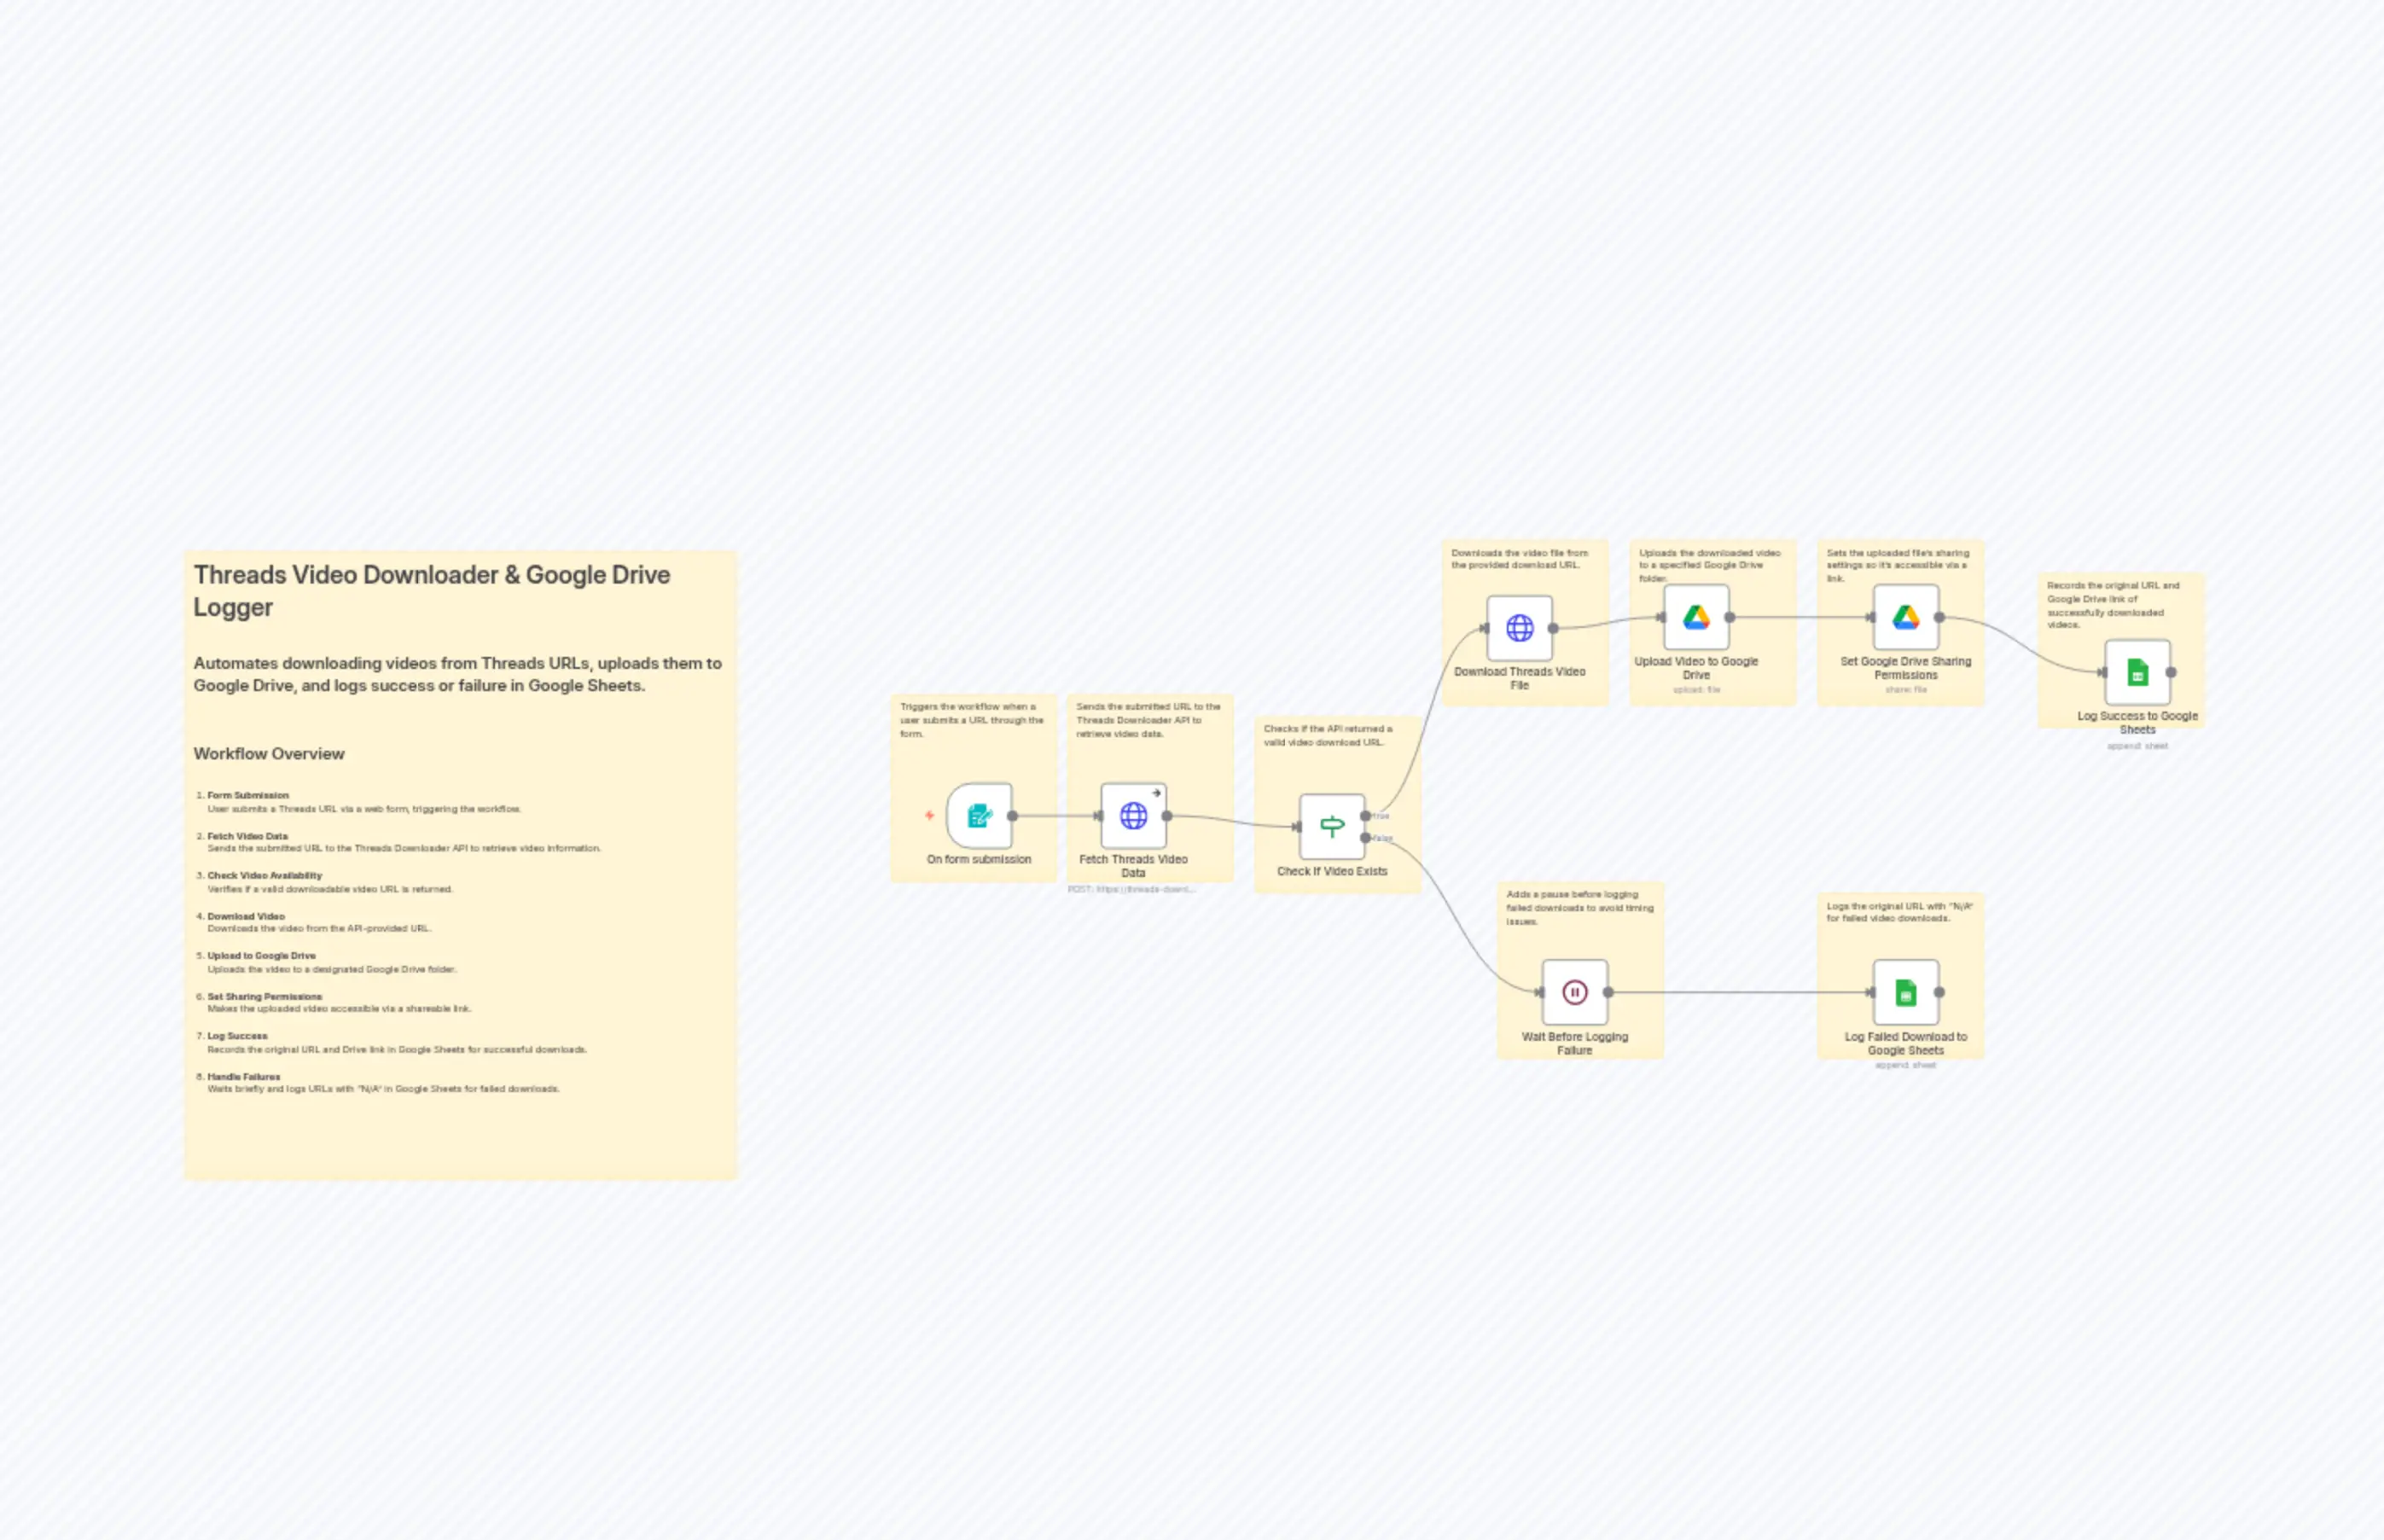Screen dimensions: 2384x1540
Task: Select the Upload Video to Google Drive node icon
Action: tap(1697, 617)
